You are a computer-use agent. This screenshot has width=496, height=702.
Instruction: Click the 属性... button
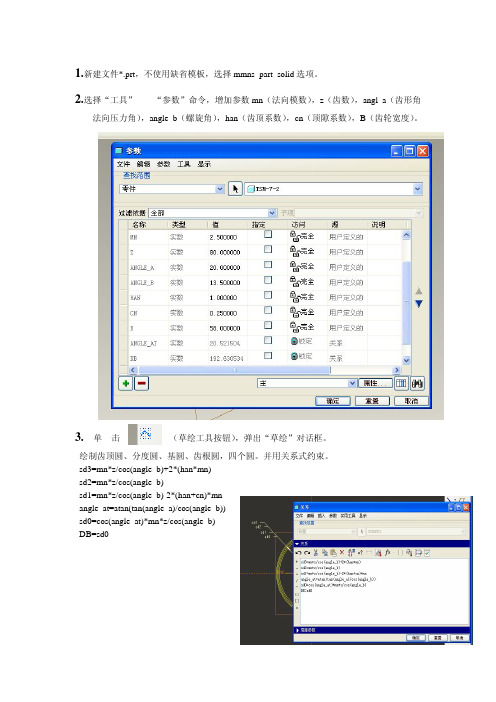pos(376,383)
